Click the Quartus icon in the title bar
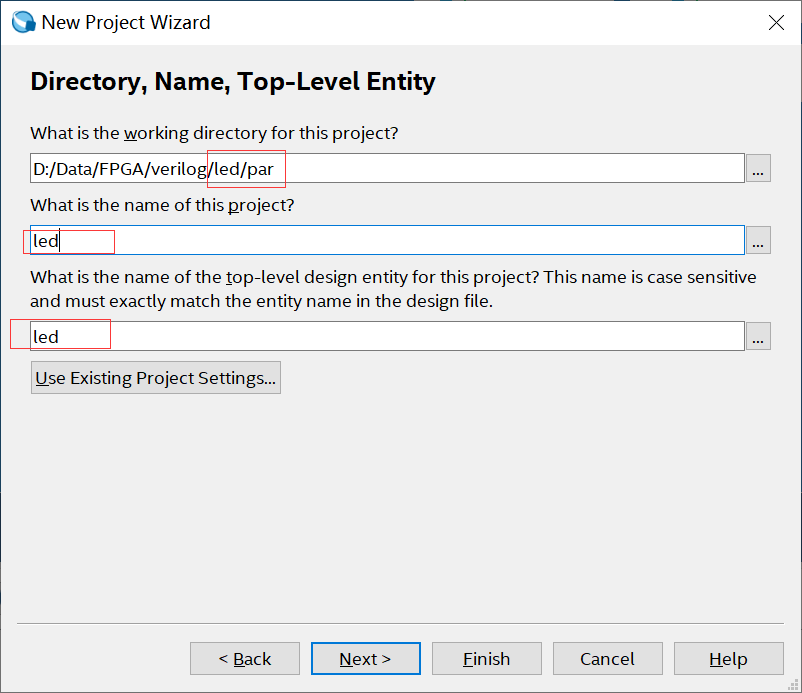802x693 pixels. pos(22,22)
